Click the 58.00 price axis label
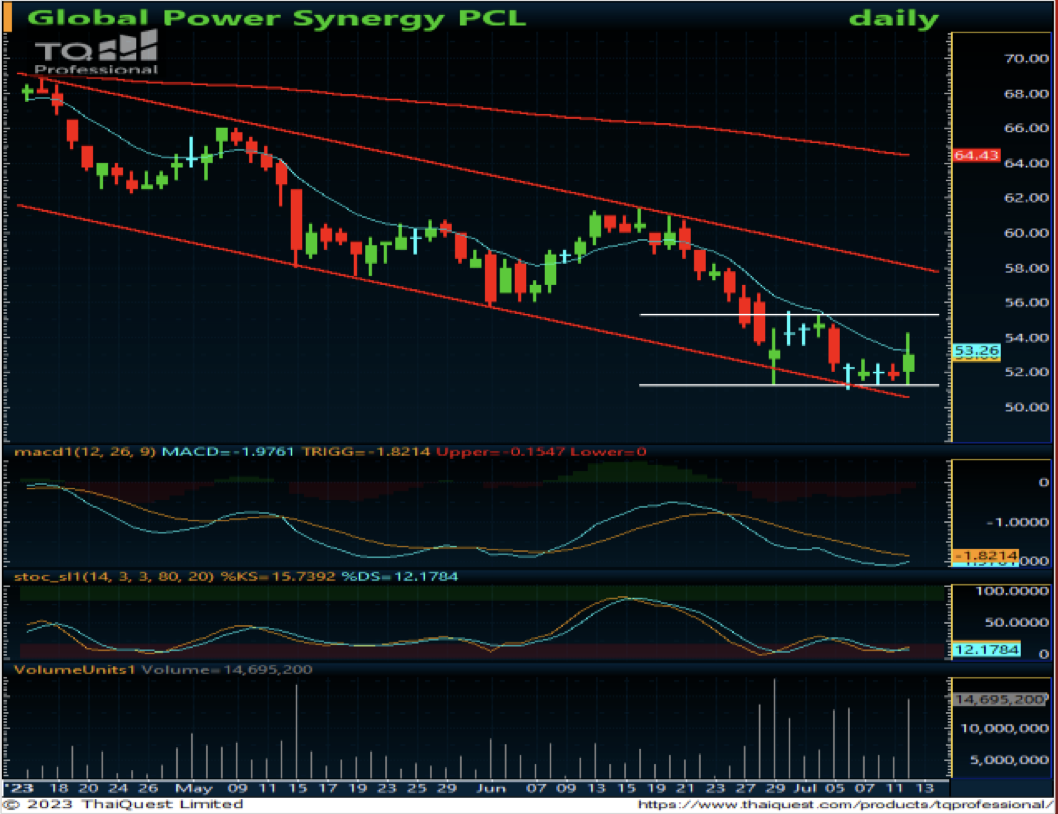The image size is (1058, 814). pyautogui.click(x=1026, y=268)
